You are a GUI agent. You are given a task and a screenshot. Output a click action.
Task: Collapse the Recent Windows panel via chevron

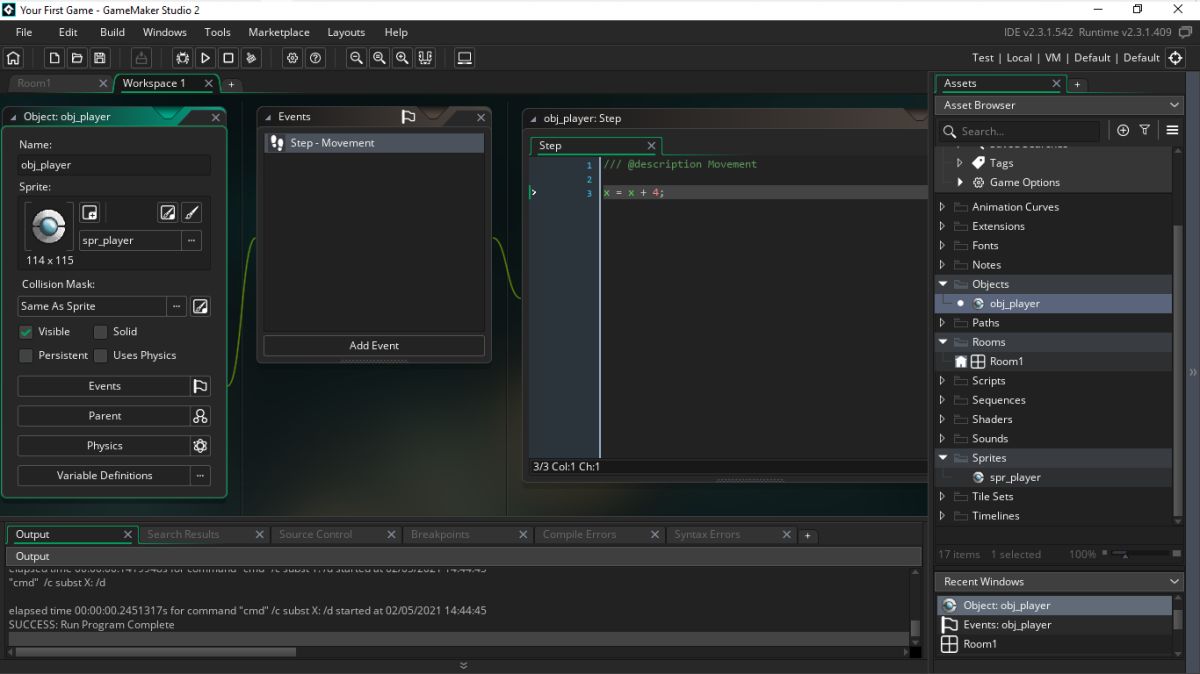[1174, 581]
